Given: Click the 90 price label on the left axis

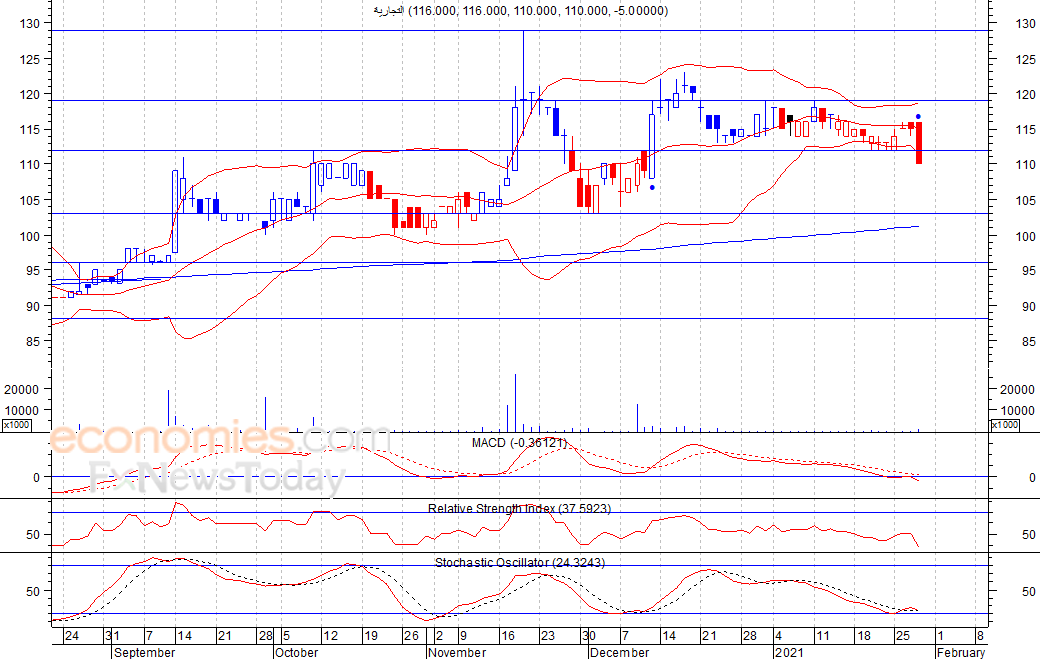Looking at the screenshot, I should [x=34, y=306].
